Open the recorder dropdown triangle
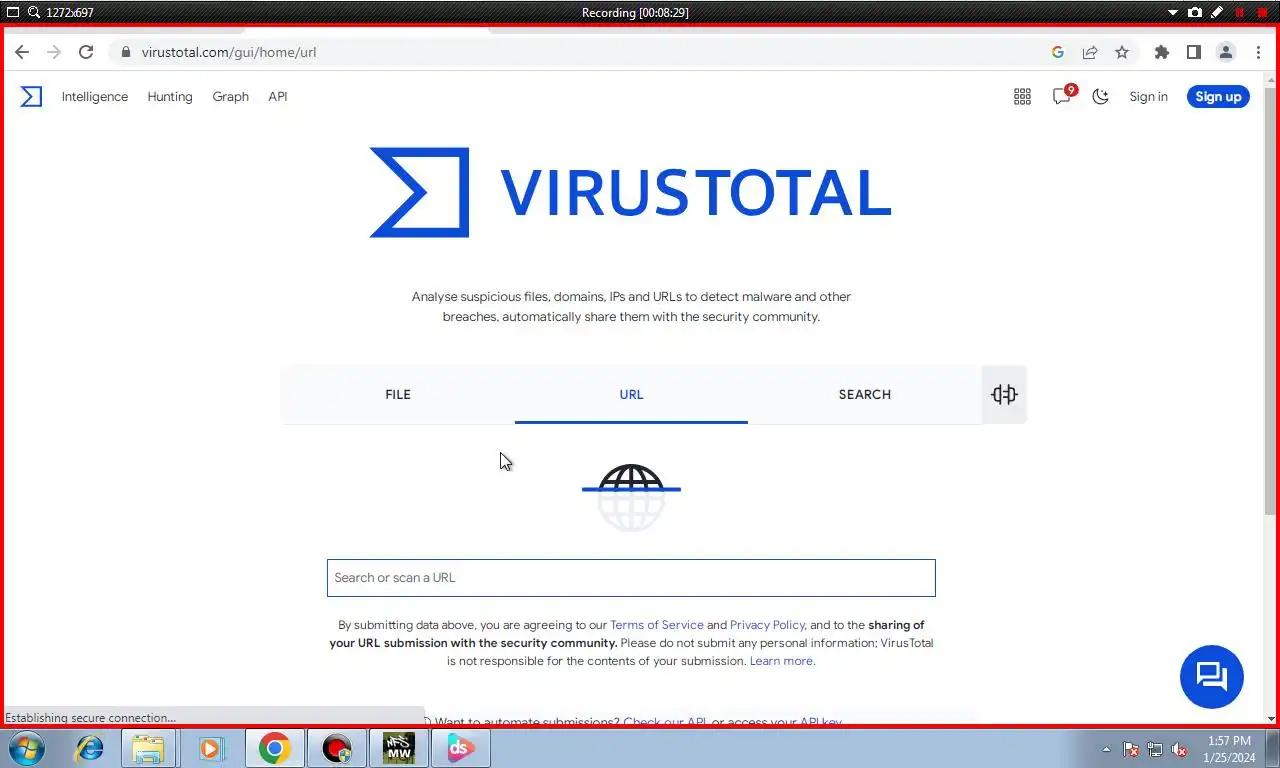 1174,12
